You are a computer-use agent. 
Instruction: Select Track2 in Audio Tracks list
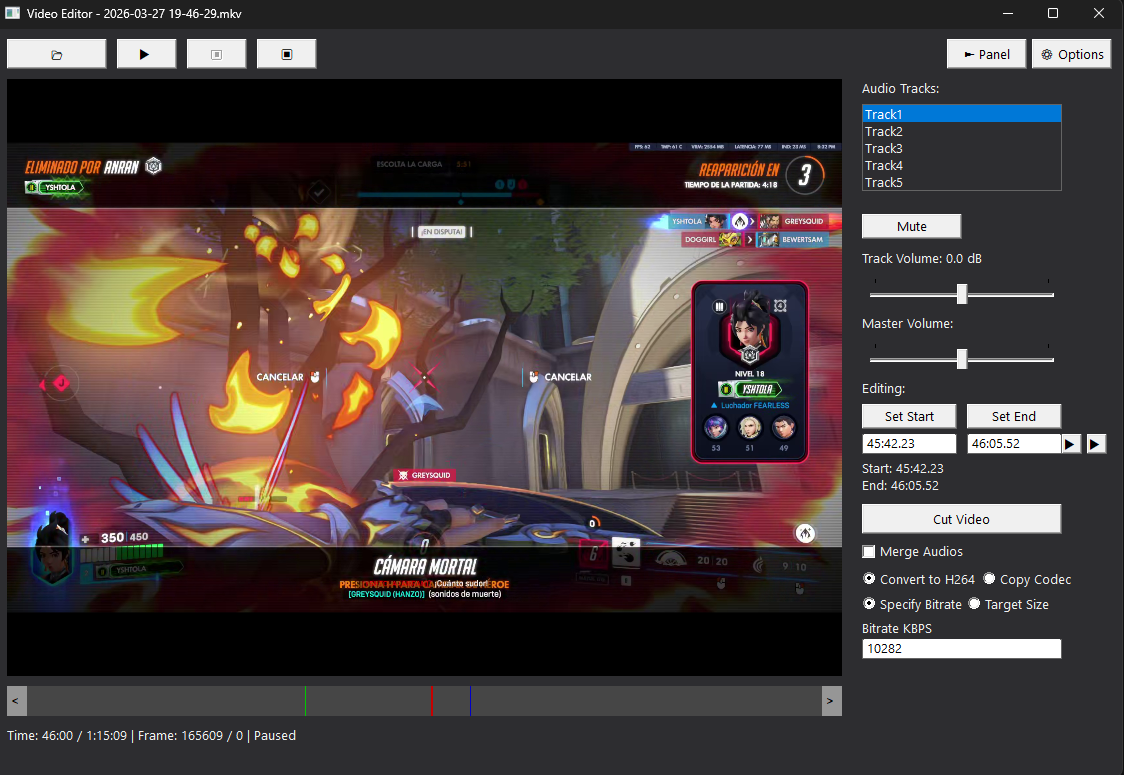coord(961,131)
